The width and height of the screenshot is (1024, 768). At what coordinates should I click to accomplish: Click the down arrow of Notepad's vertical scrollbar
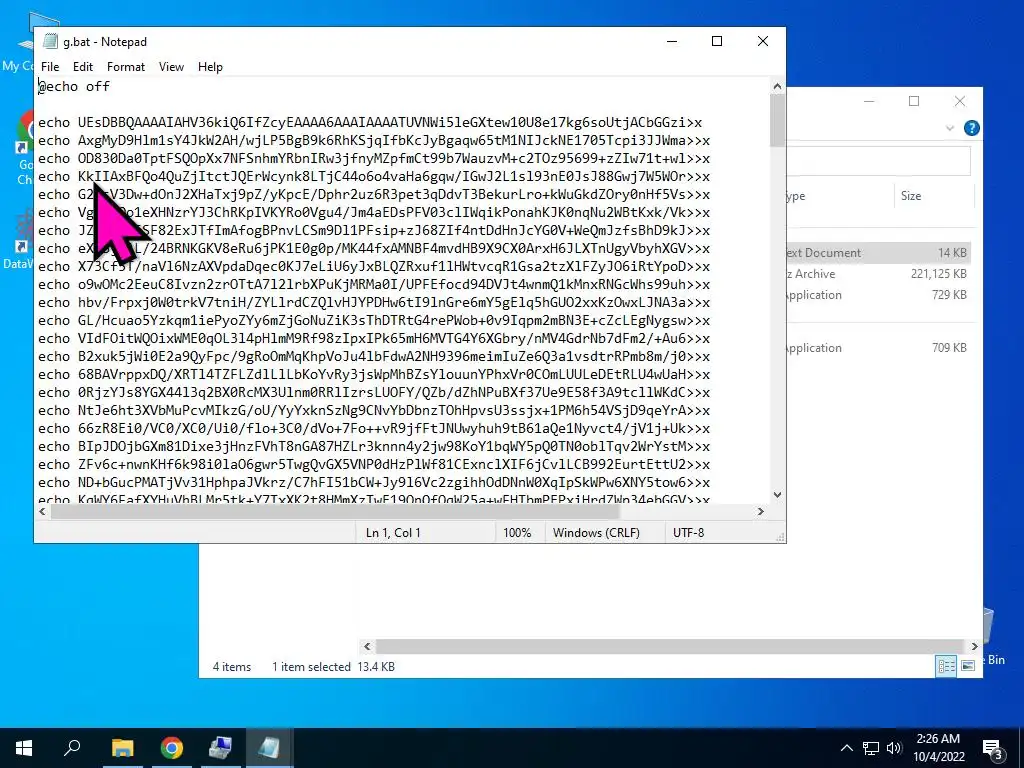[777, 494]
